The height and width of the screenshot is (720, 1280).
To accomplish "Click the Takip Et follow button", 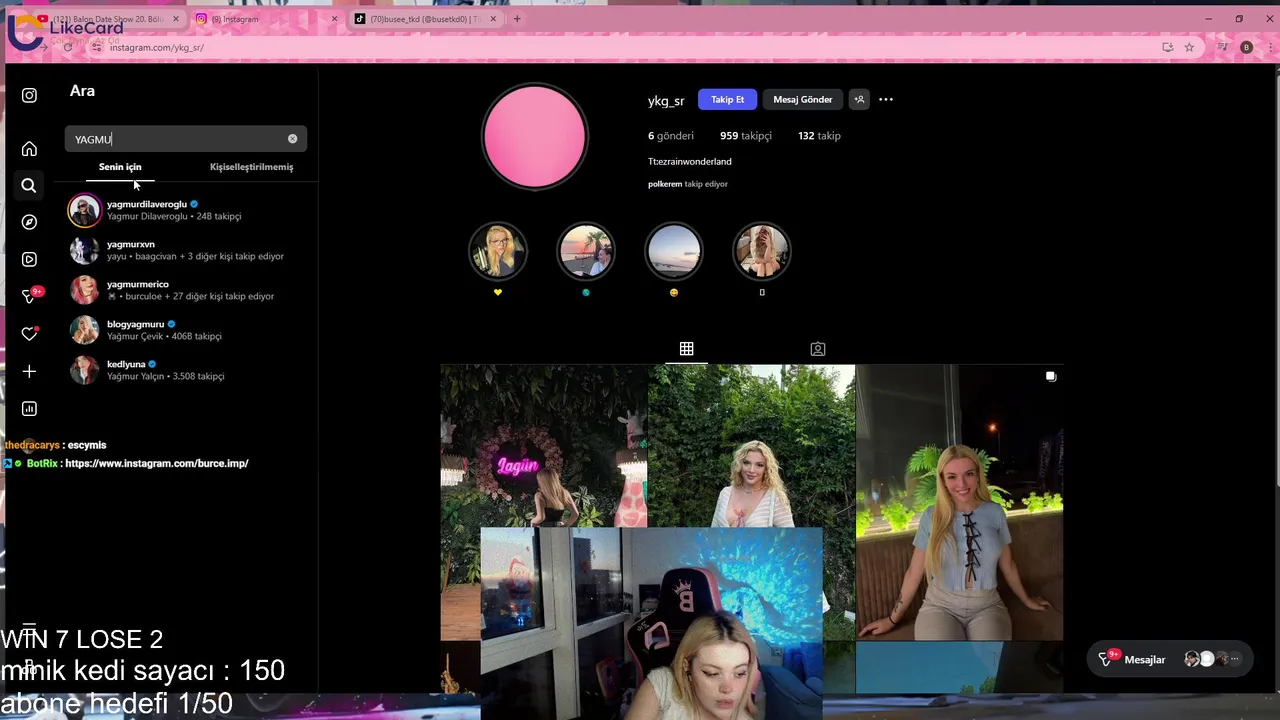I will tap(727, 99).
